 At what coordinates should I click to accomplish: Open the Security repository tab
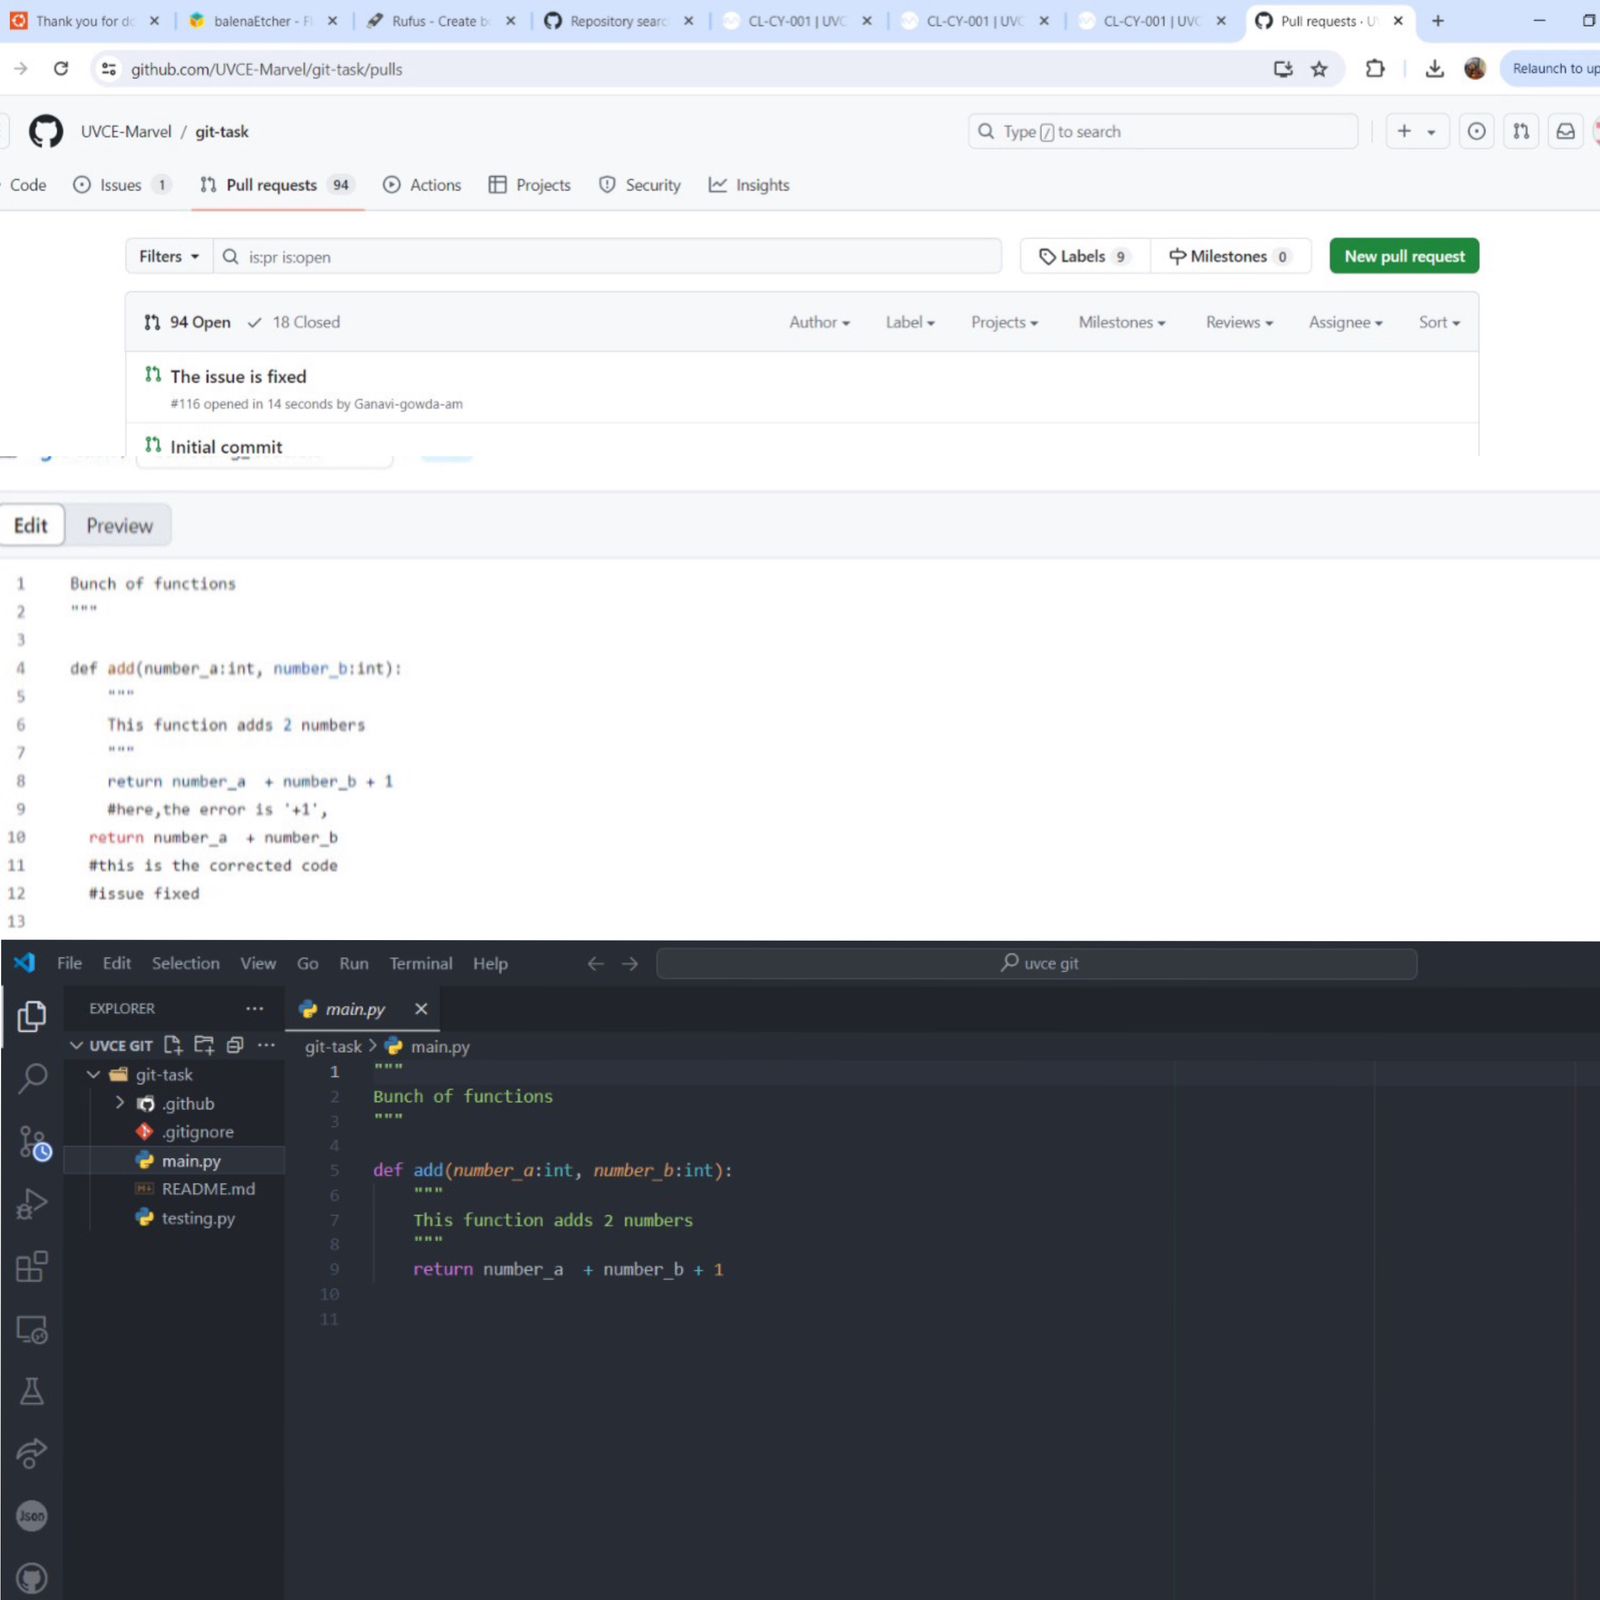[640, 185]
